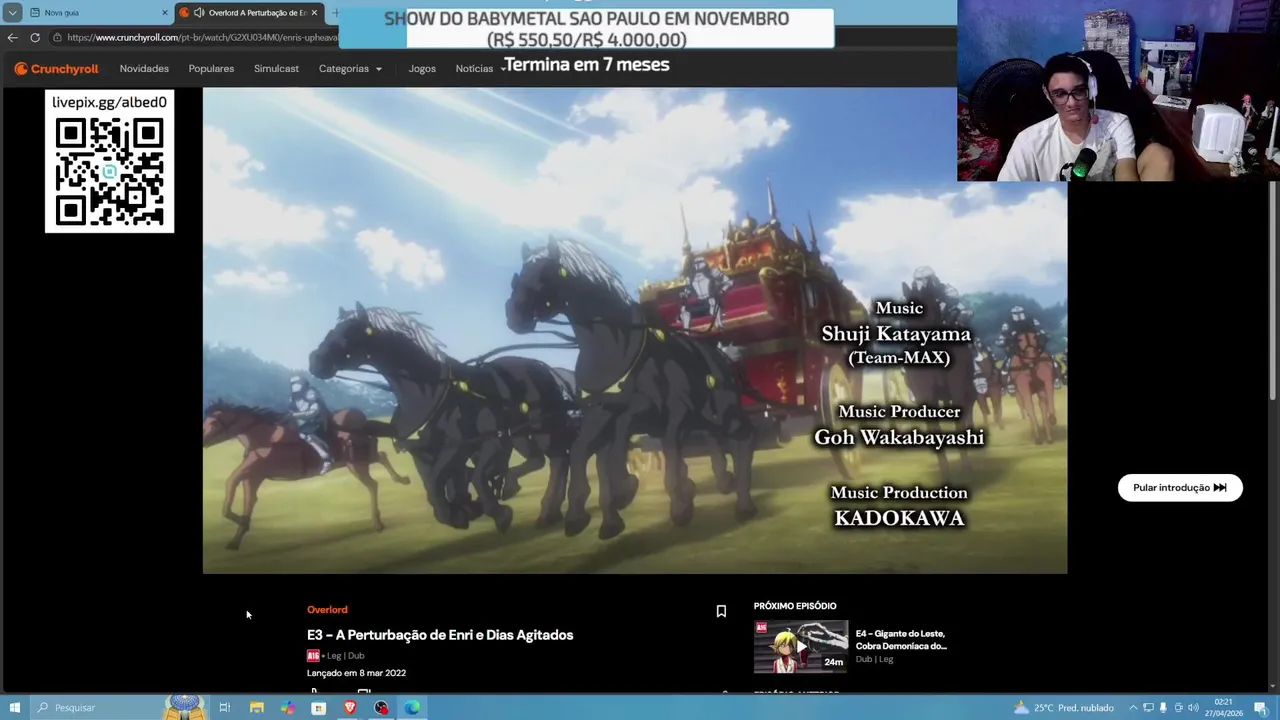Switch to the Overlord Crunchyroll tab

[x=248, y=13]
